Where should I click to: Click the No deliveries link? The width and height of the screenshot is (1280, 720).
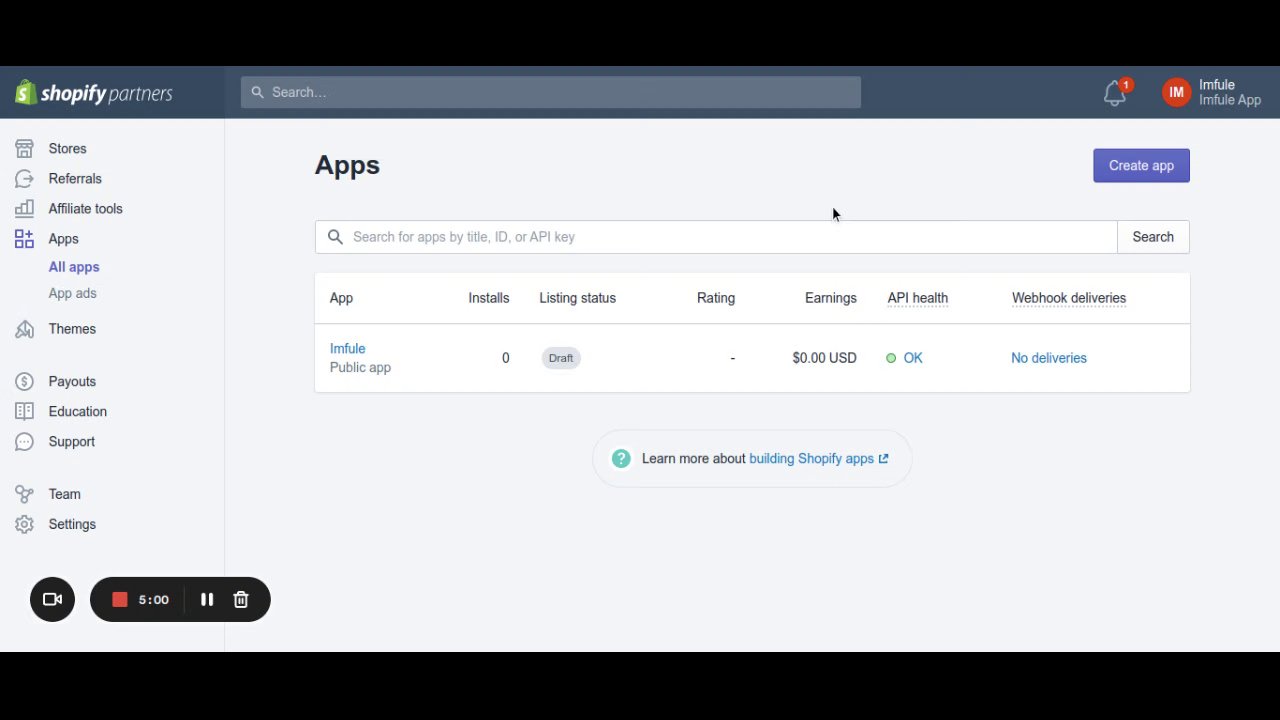pyautogui.click(x=1048, y=358)
